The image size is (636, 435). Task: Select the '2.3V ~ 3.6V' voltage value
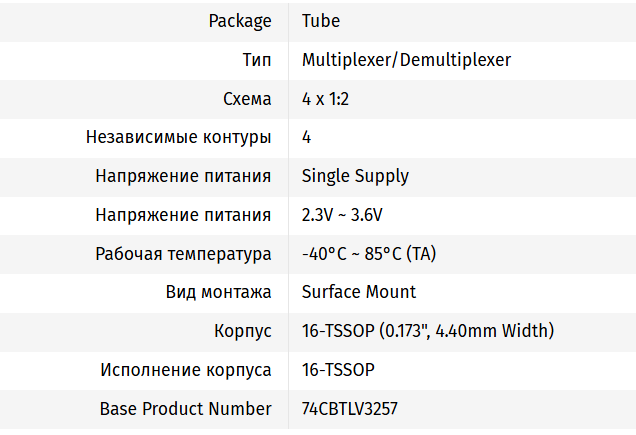(342, 215)
